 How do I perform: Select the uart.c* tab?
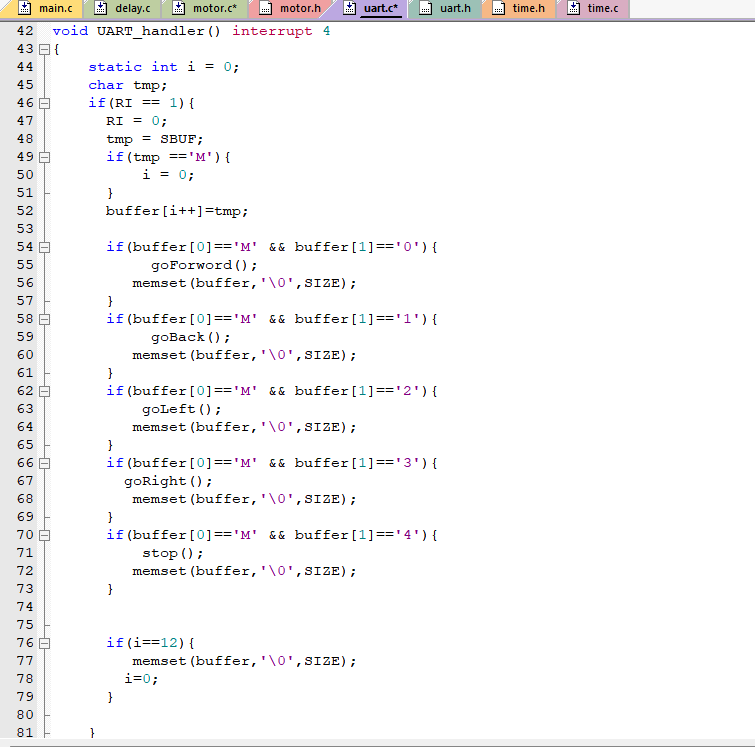(371, 9)
